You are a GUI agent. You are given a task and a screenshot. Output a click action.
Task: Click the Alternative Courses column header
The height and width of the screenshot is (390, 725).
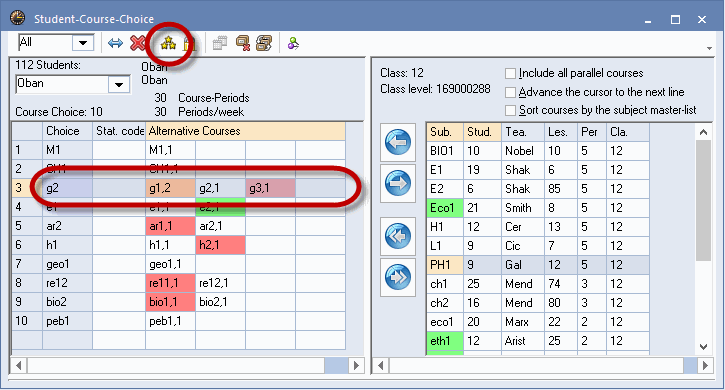[x=246, y=131]
